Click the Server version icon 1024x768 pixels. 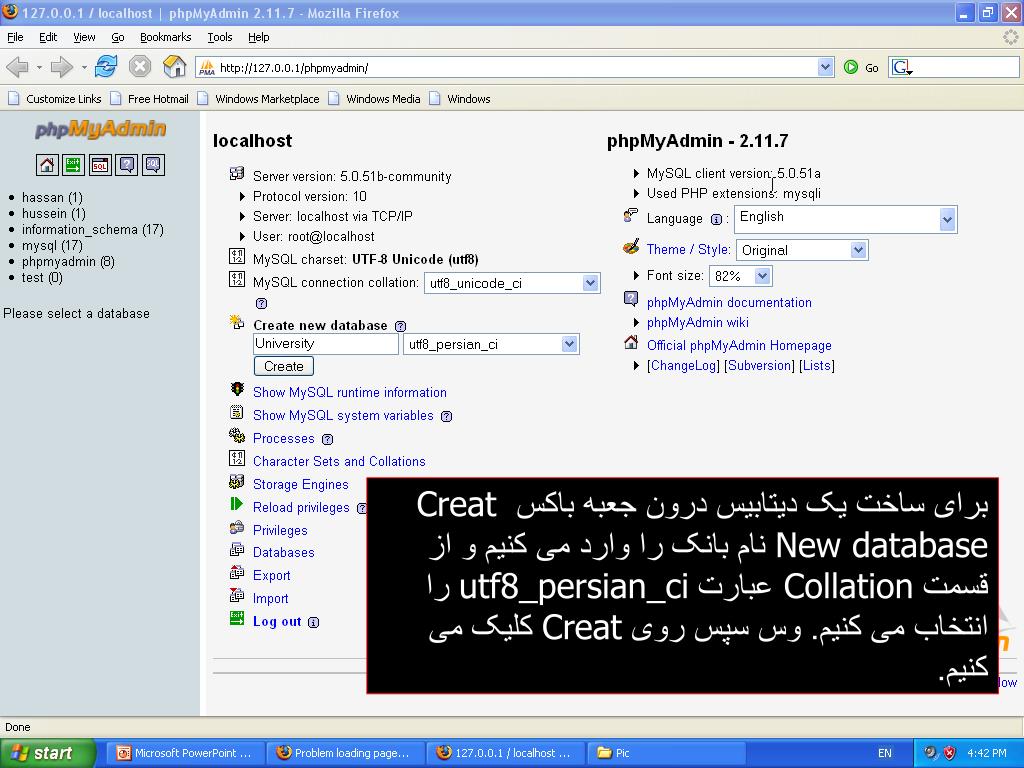236,174
